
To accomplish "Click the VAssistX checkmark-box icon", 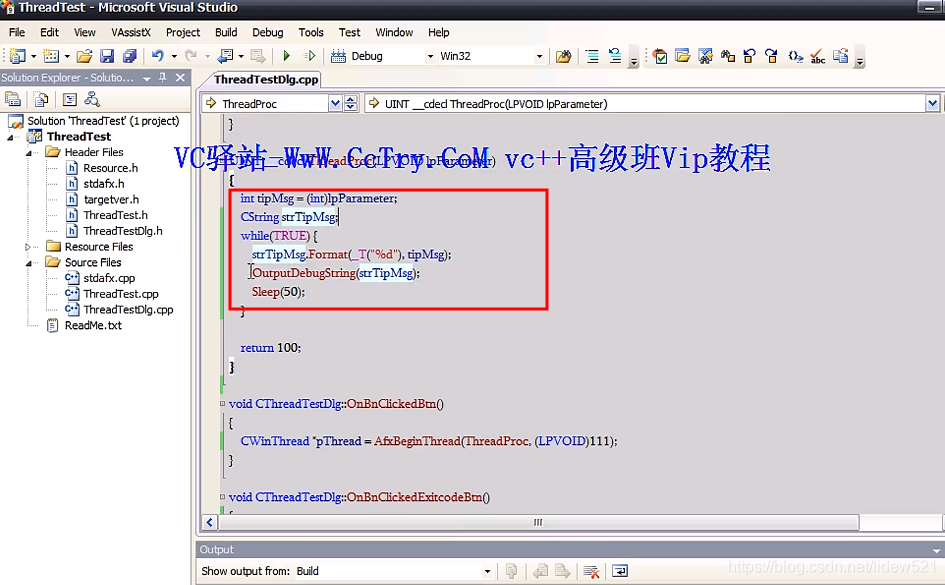I will (660, 57).
